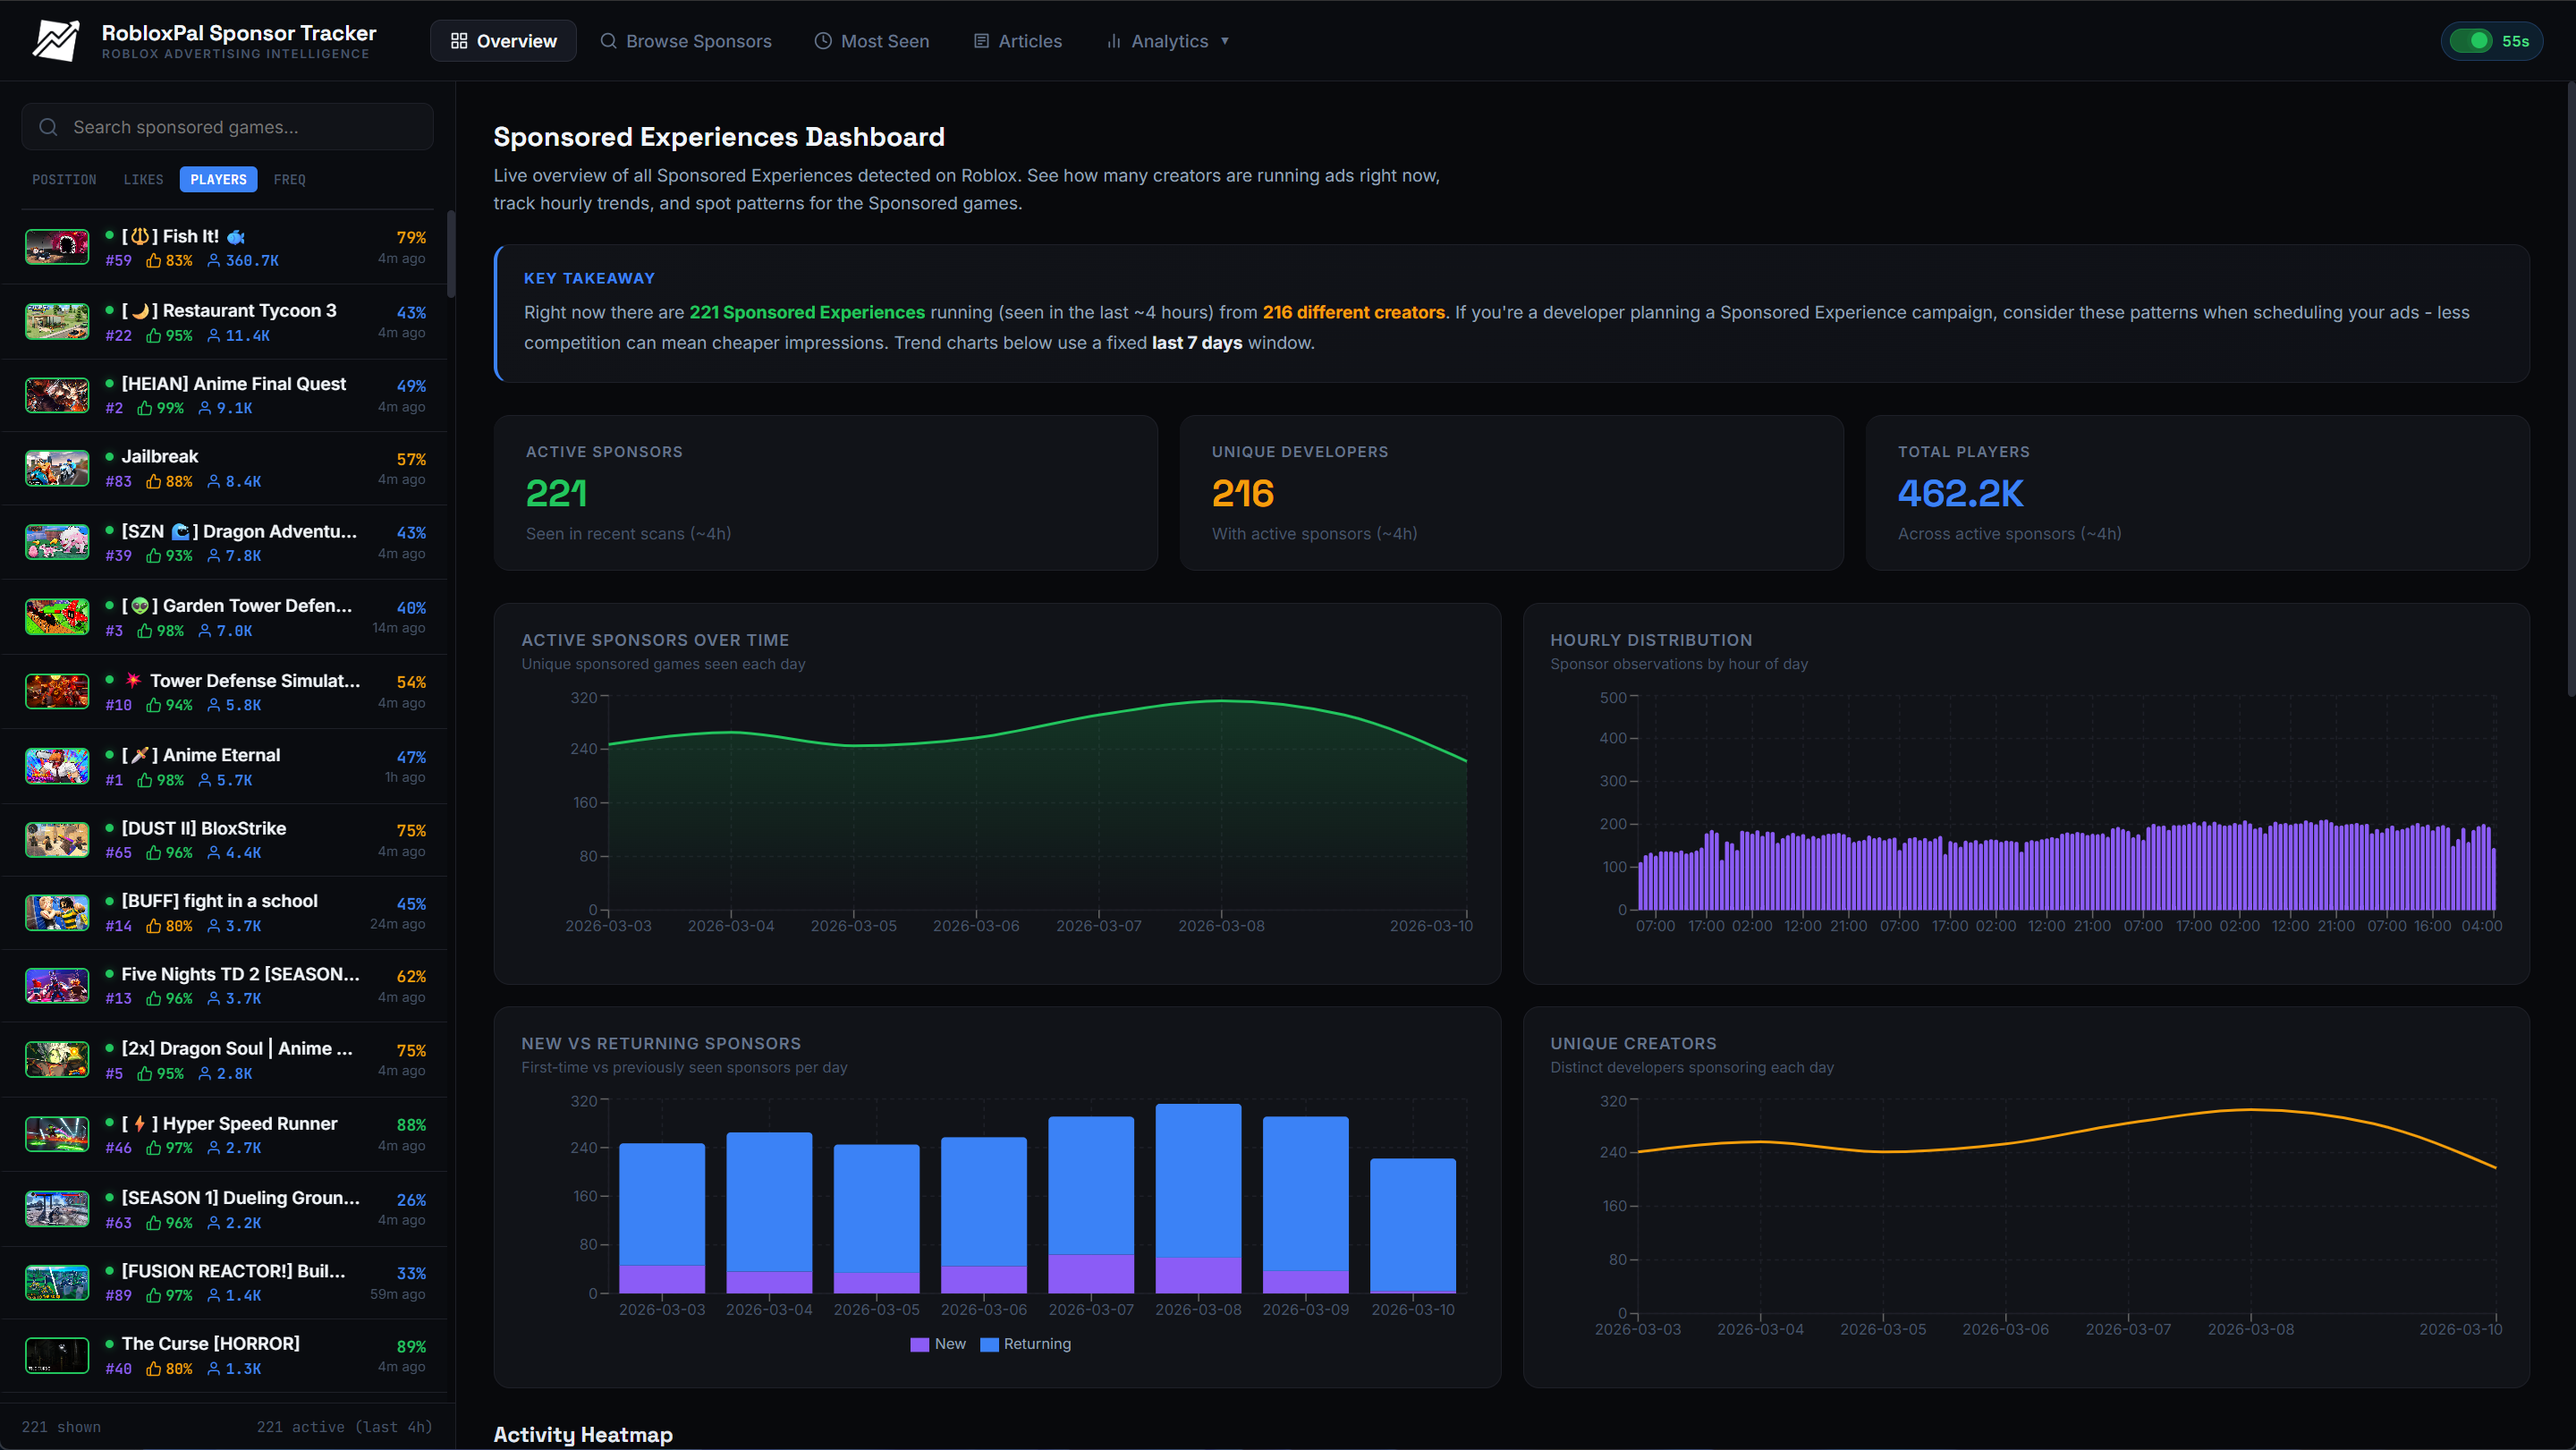
Task: Sort the sponsor list by POSITION
Action: (64, 180)
